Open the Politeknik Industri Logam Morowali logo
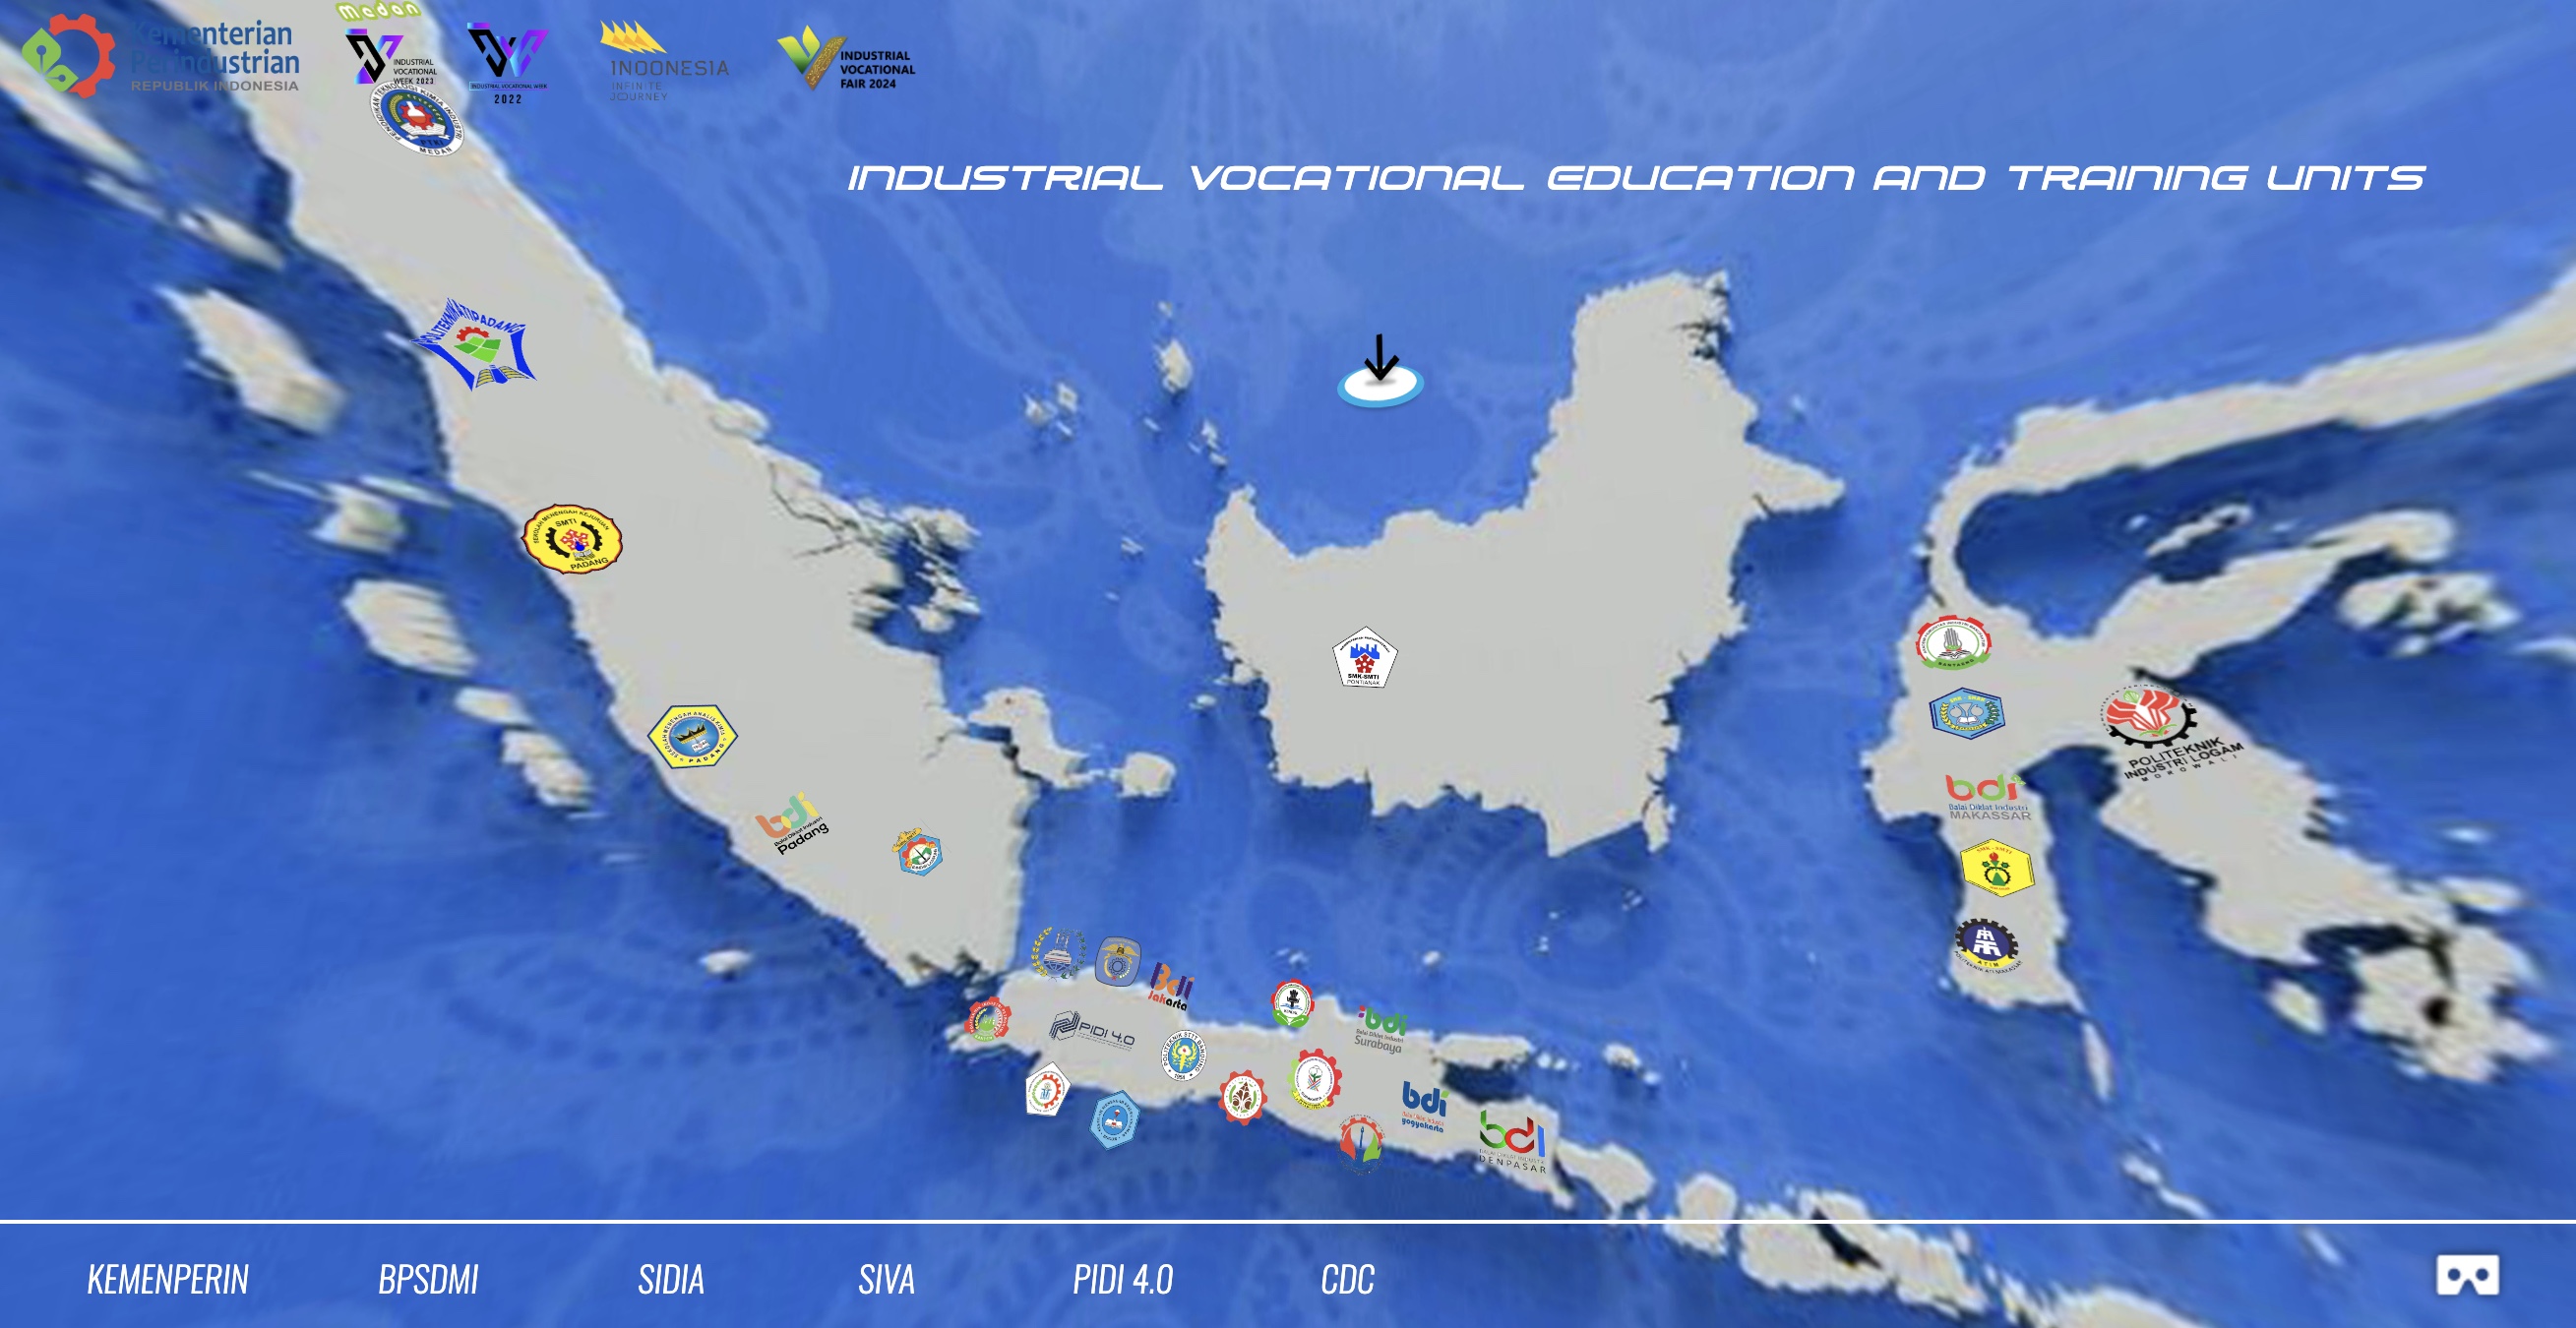The height and width of the screenshot is (1328, 2576). pyautogui.click(x=2170, y=733)
